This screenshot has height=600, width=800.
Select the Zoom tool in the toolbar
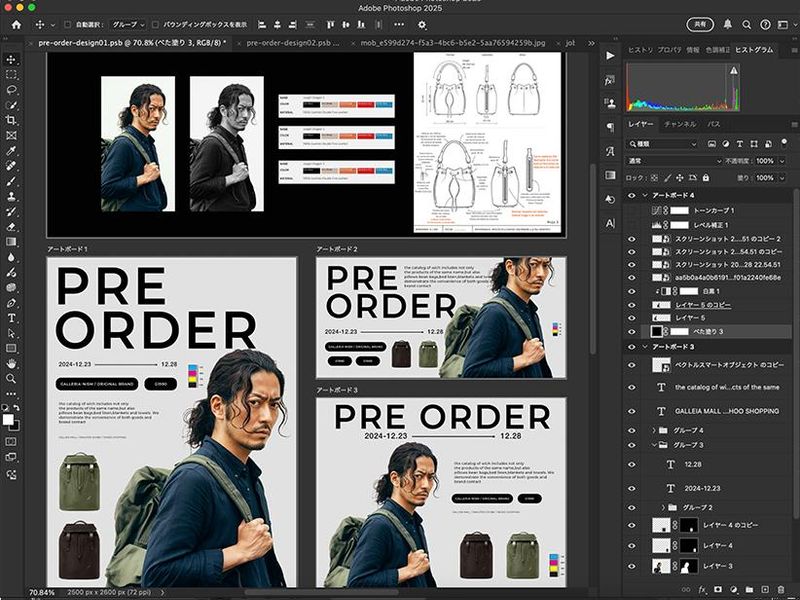(11, 378)
